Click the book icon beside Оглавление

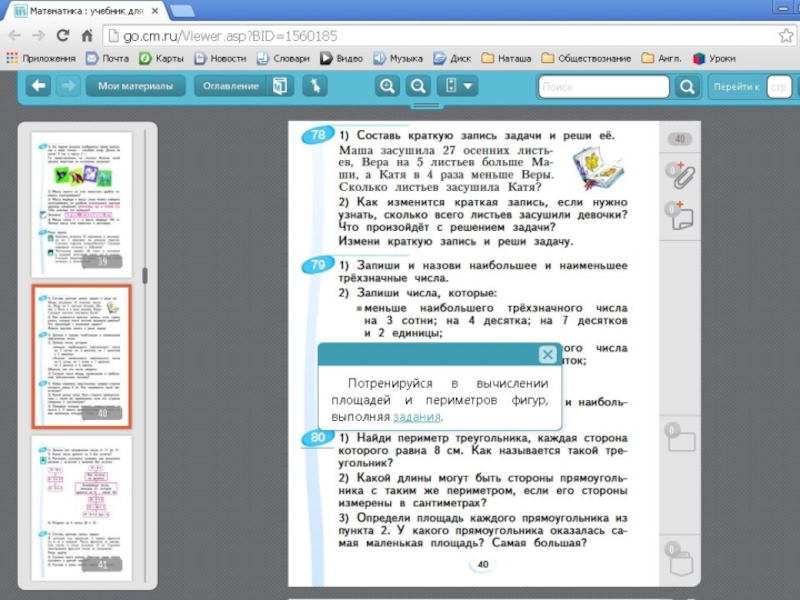pos(279,87)
